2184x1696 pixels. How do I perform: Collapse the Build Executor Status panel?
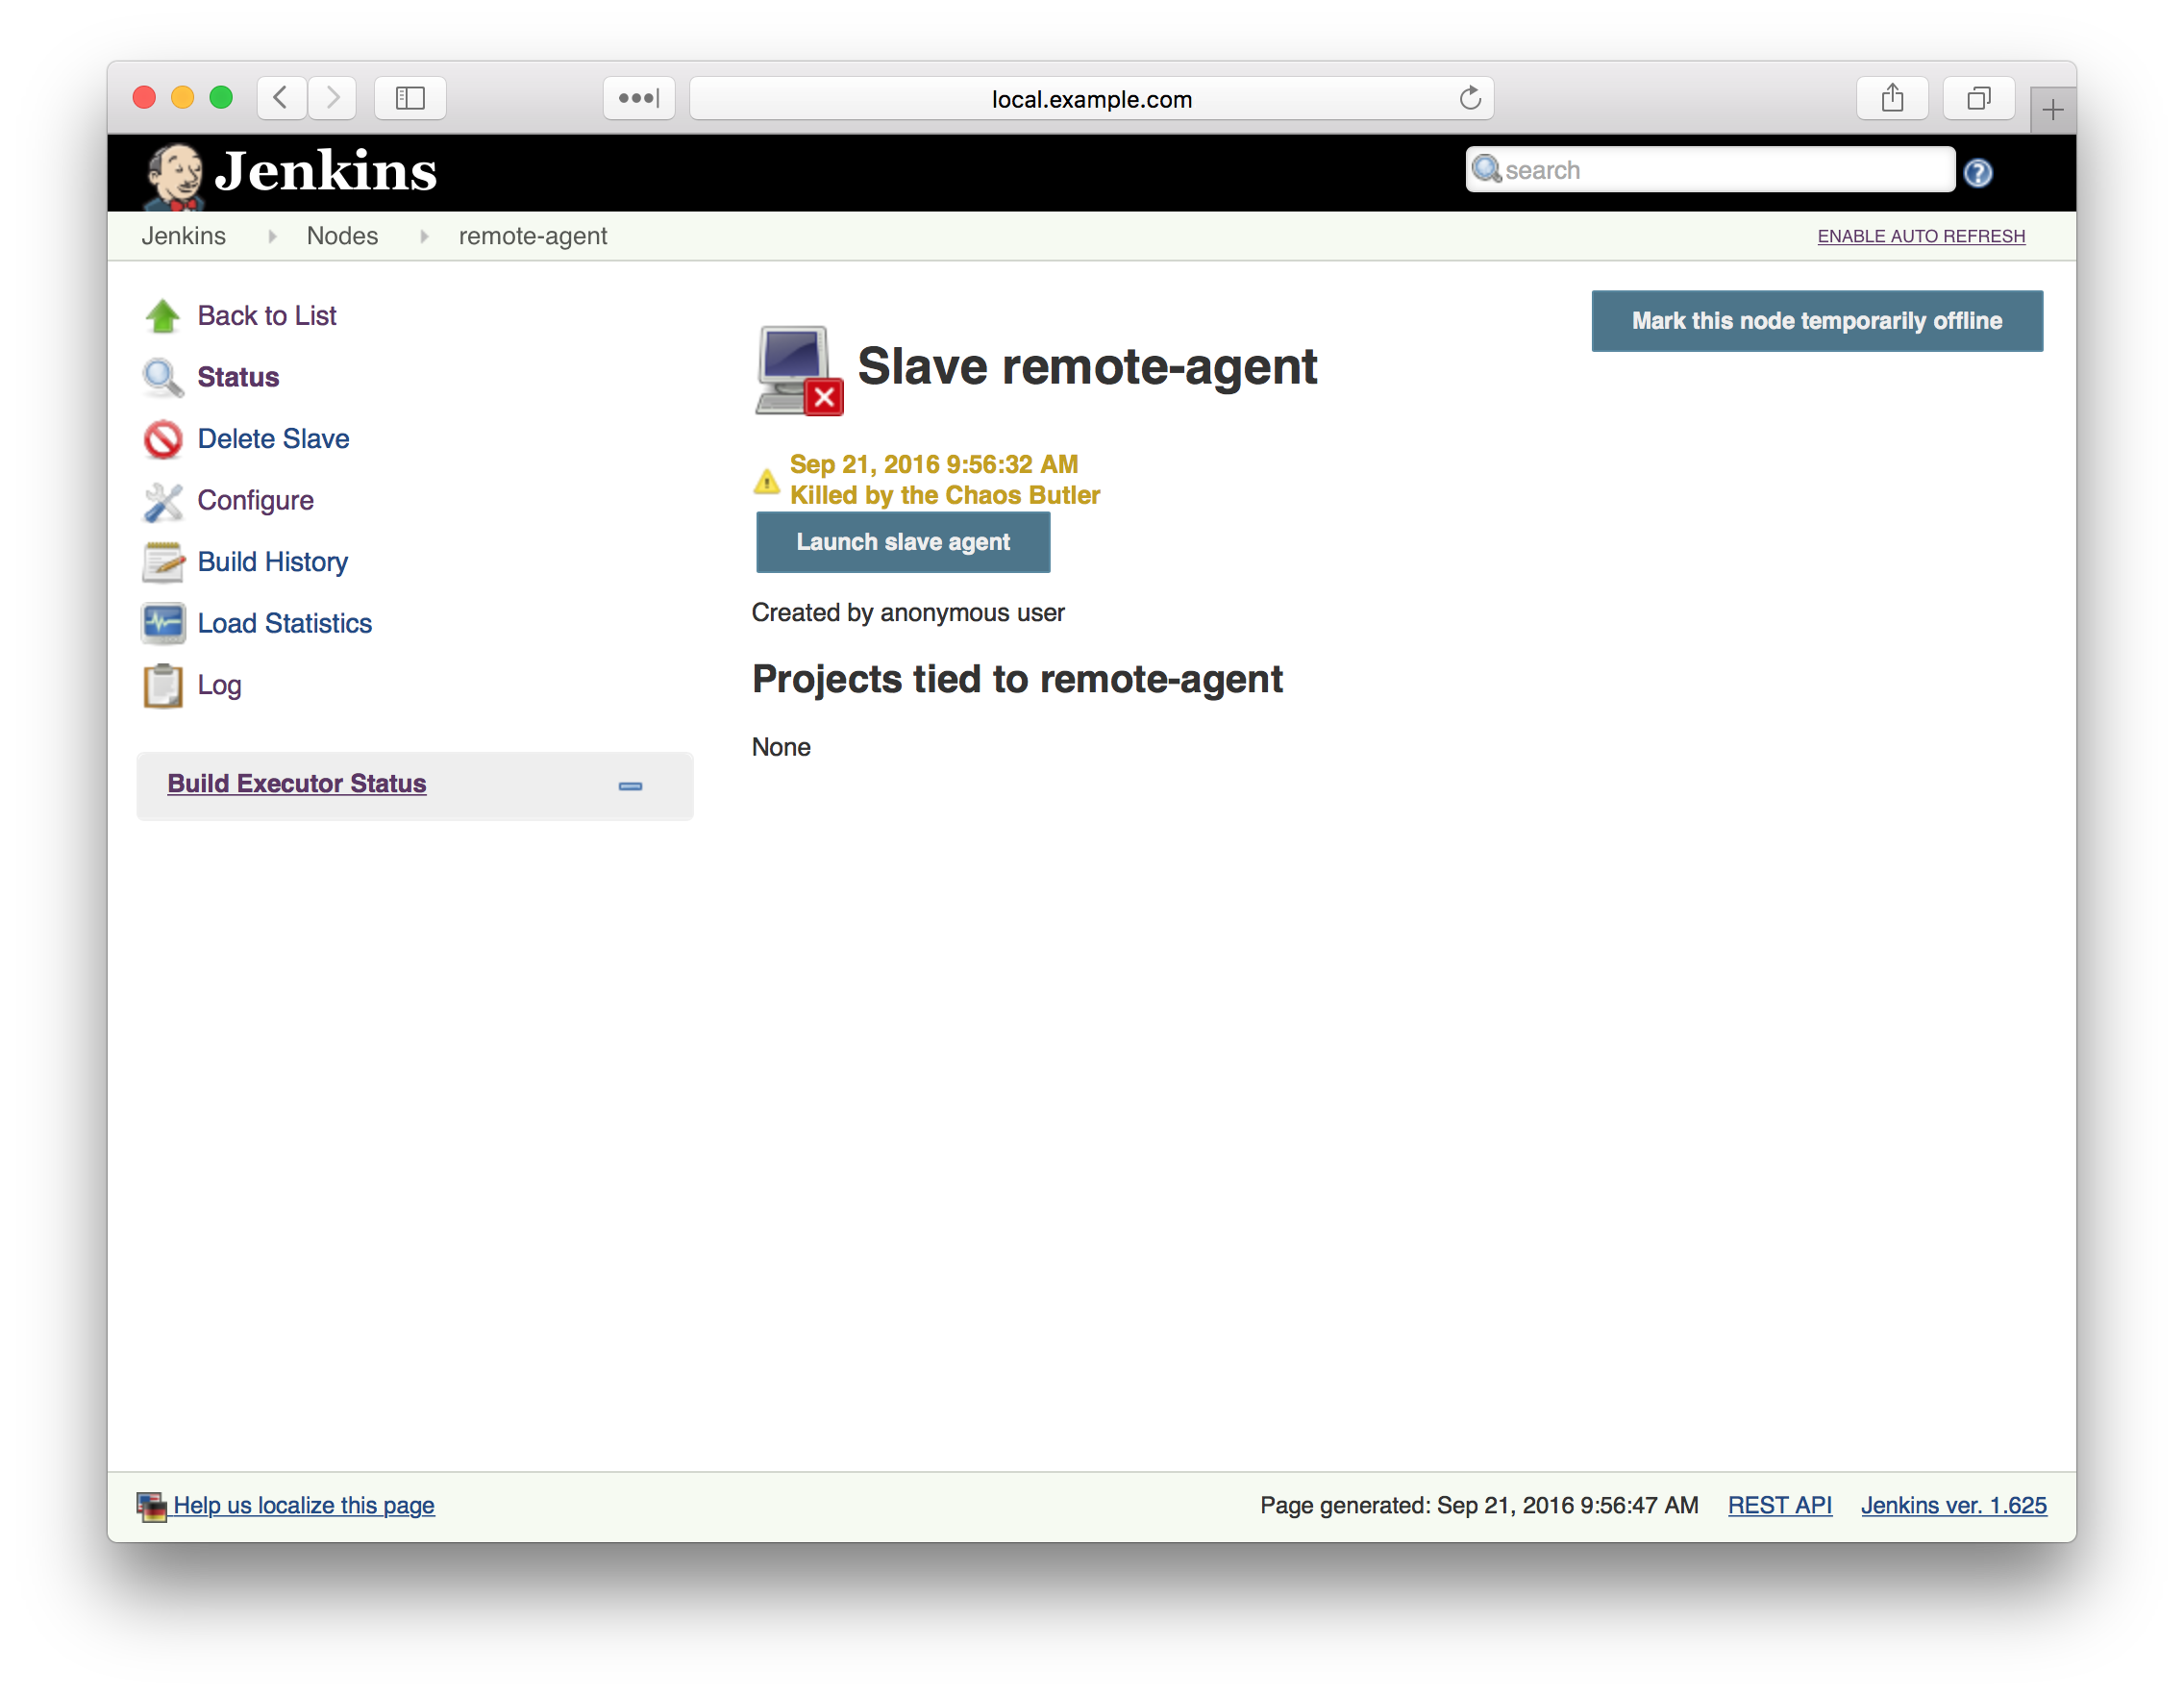pos(630,786)
